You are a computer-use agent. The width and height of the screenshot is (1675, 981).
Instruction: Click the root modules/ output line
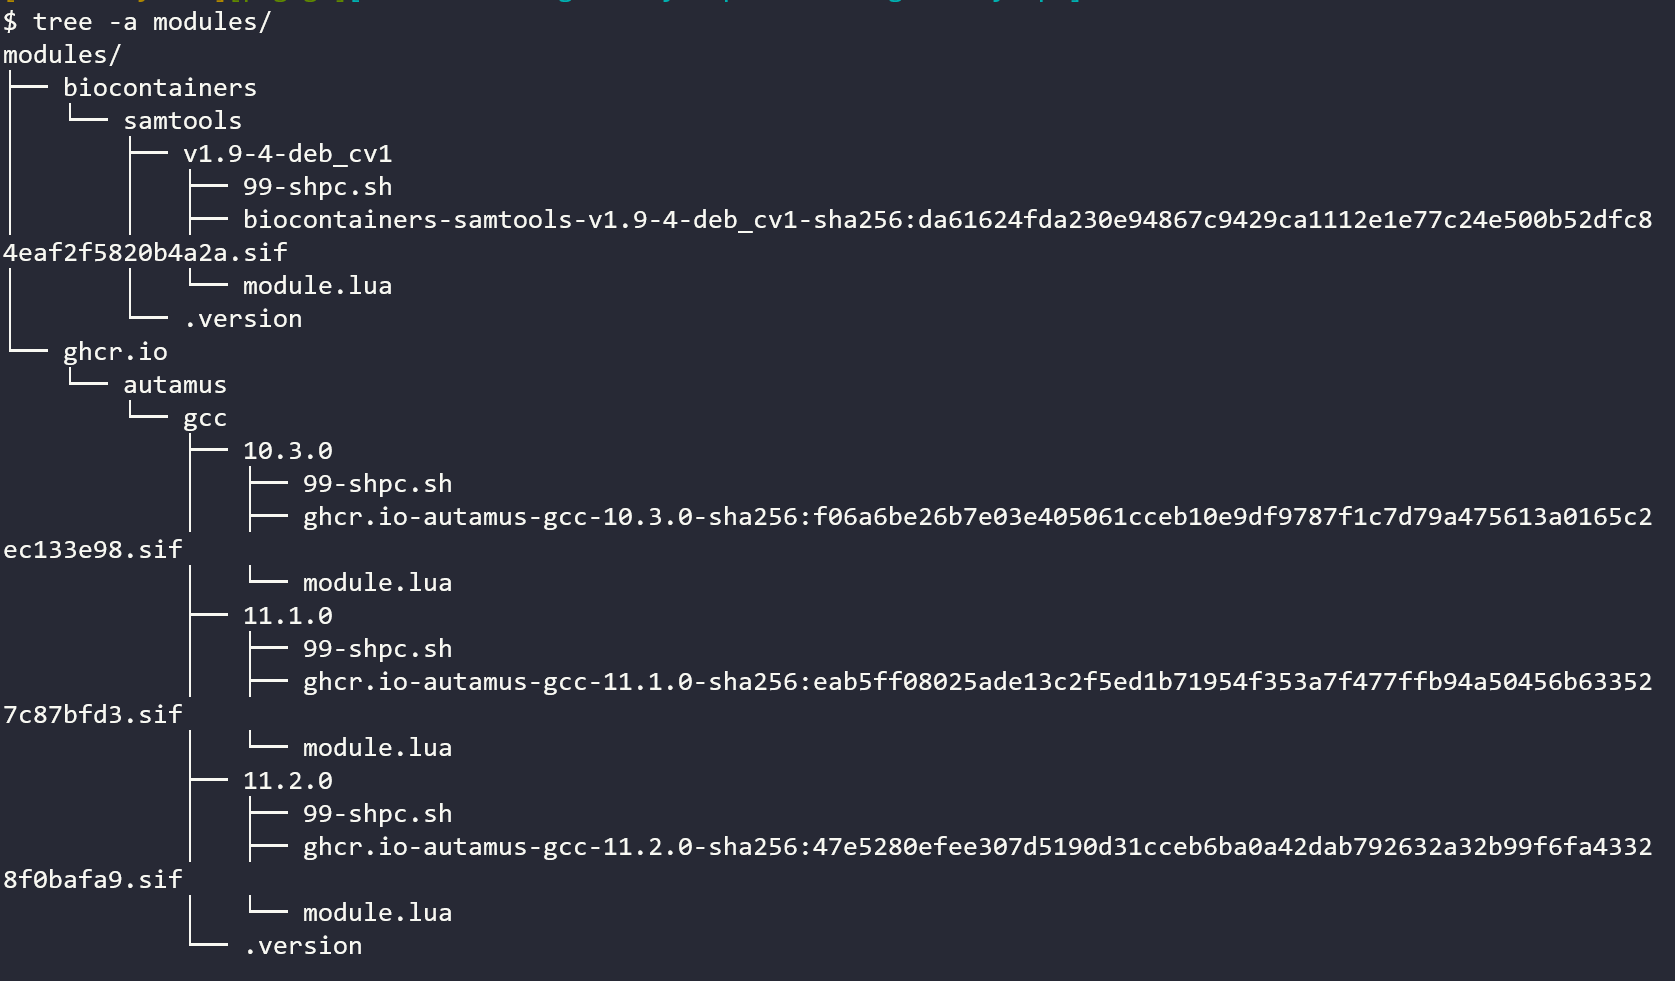pyautogui.click(x=62, y=54)
